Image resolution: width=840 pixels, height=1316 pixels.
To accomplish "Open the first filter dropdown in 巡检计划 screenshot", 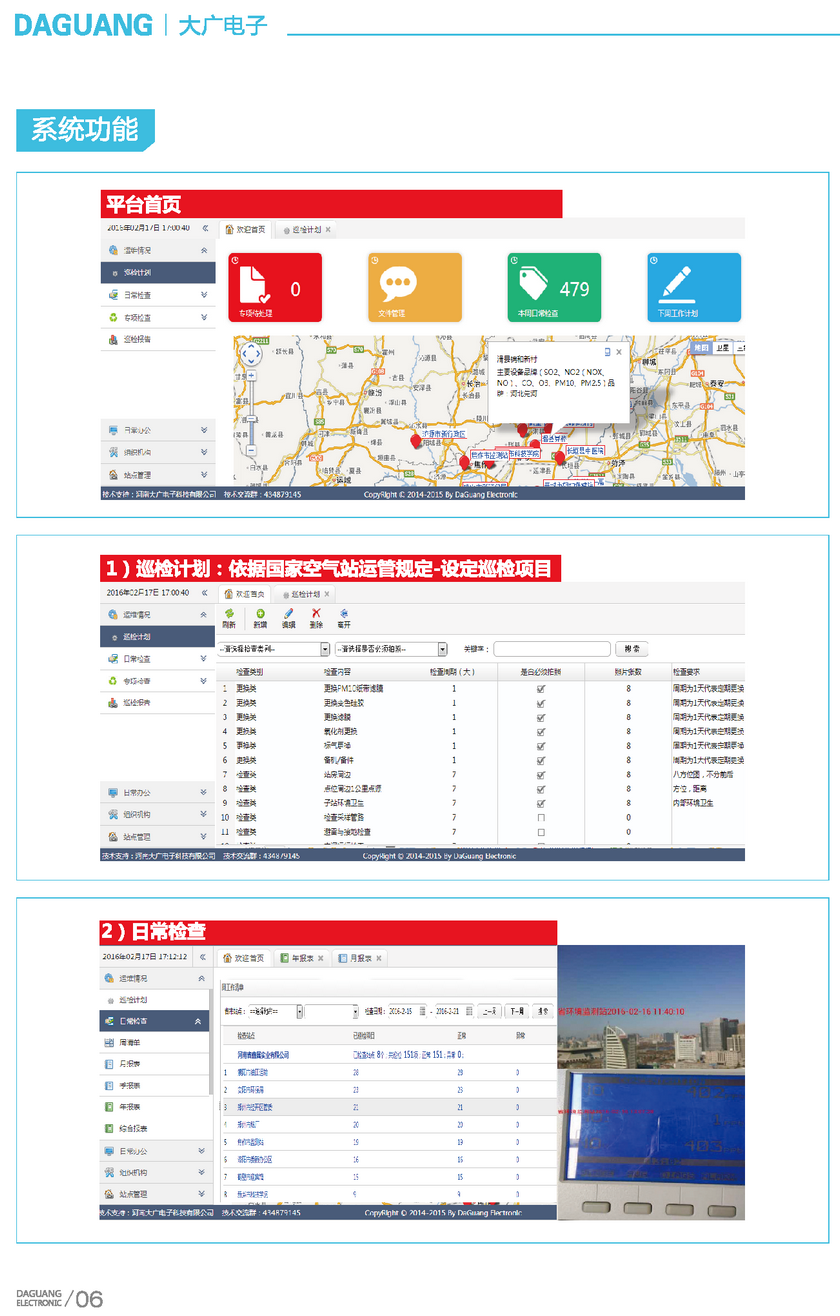I will coord(274,649).
